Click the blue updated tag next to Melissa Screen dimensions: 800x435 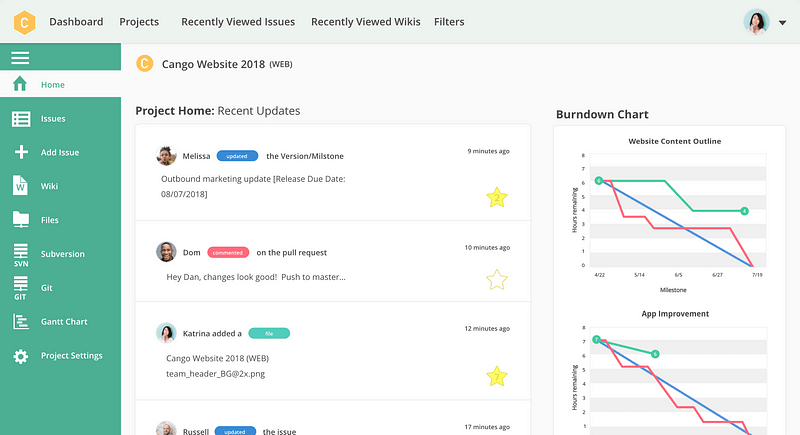237,156
